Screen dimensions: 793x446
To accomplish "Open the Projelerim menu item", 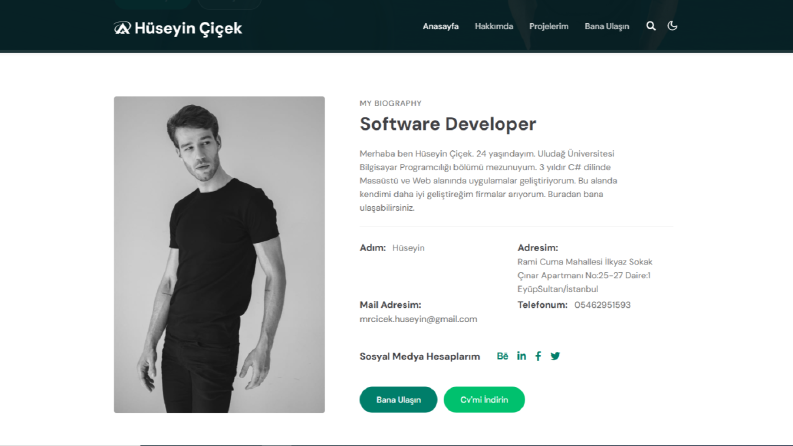I will click(549, 26).
